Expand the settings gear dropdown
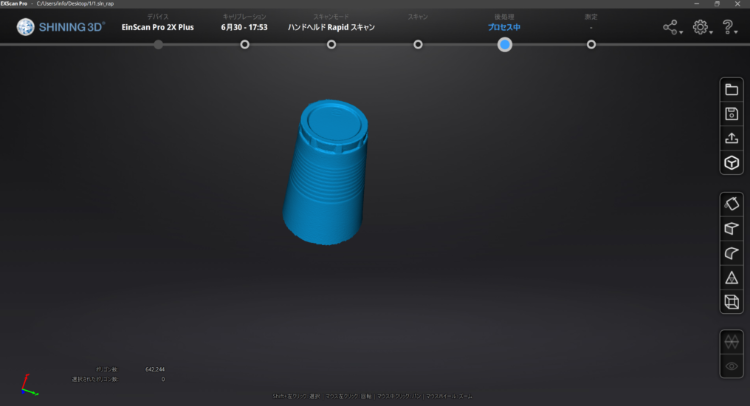The image size is (750, 406). (x=701, y=28)
